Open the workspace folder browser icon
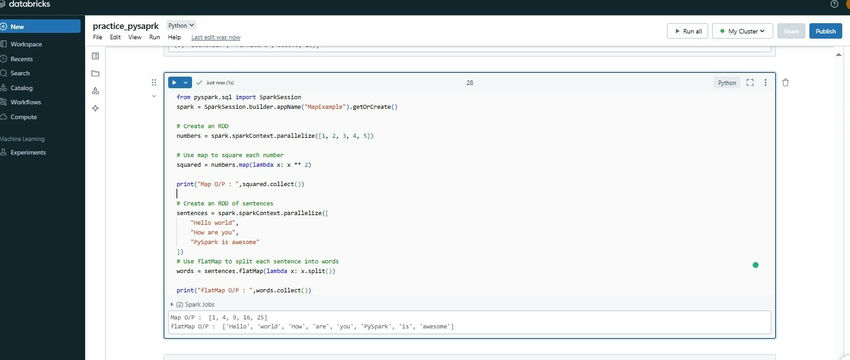850x360 pixels. 95,73
